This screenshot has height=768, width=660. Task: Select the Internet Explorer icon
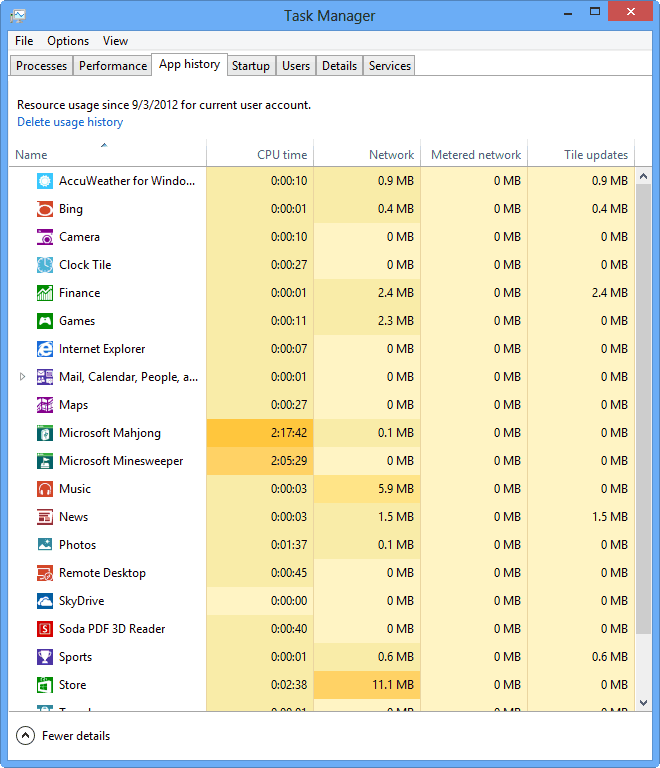pyautogui.click(x=45, y=349)
